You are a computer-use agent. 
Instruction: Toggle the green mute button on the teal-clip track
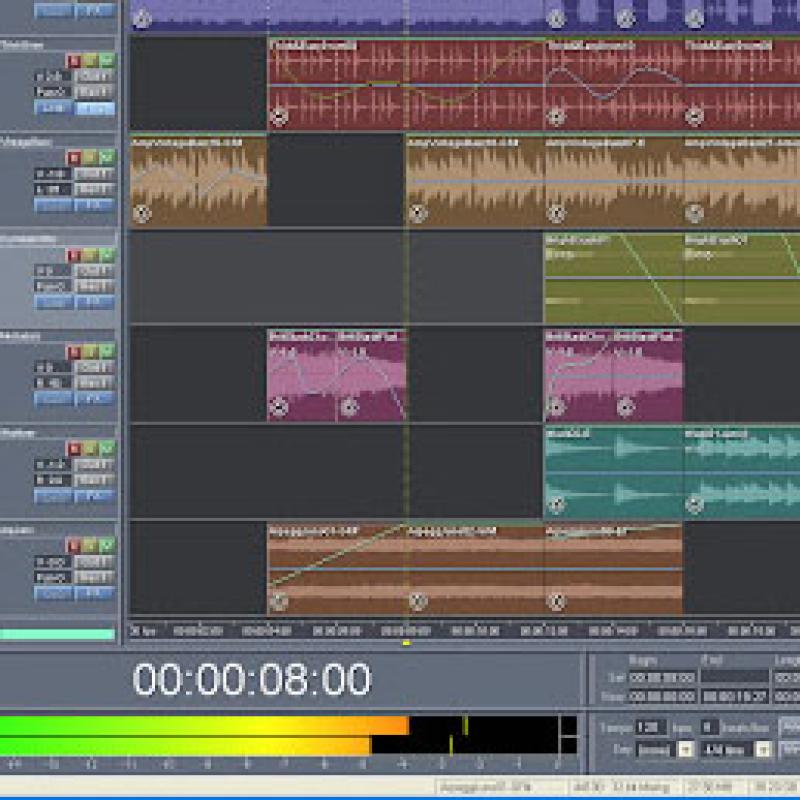tap(107, 448)
